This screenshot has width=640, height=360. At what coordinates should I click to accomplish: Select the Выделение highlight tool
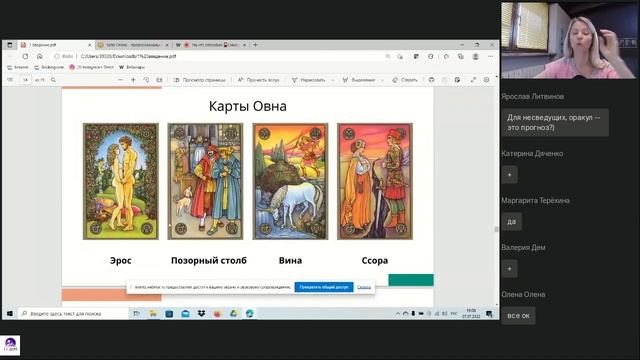tap(359, 80)
